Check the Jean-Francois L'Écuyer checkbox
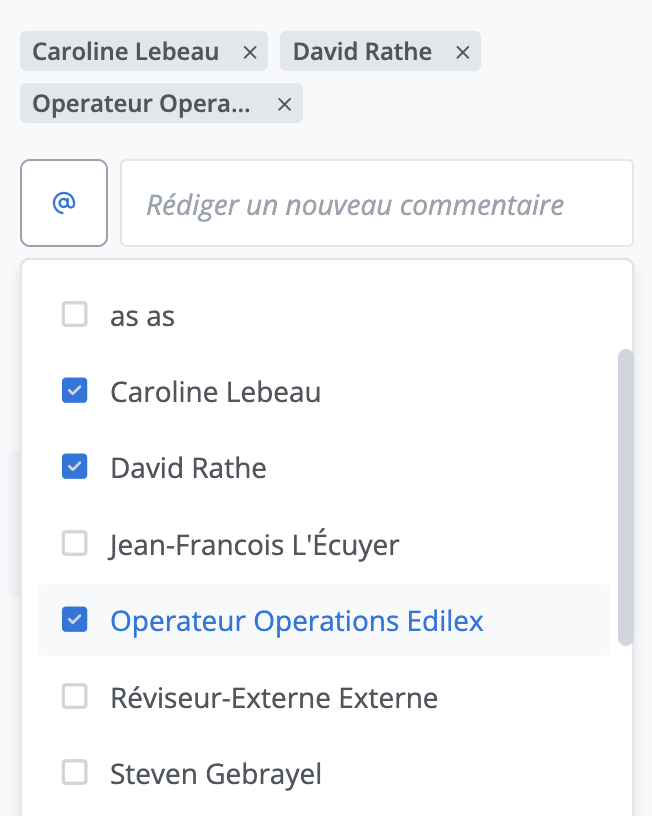 pyautogui.click(x=75, y=544)
